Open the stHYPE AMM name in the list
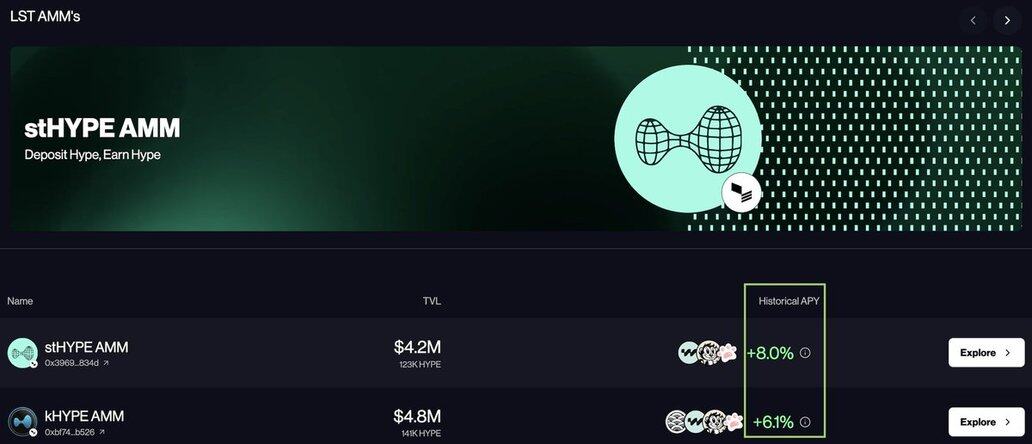The height and width of the screenshot is (444, 1032). click(x=86, y=347)
